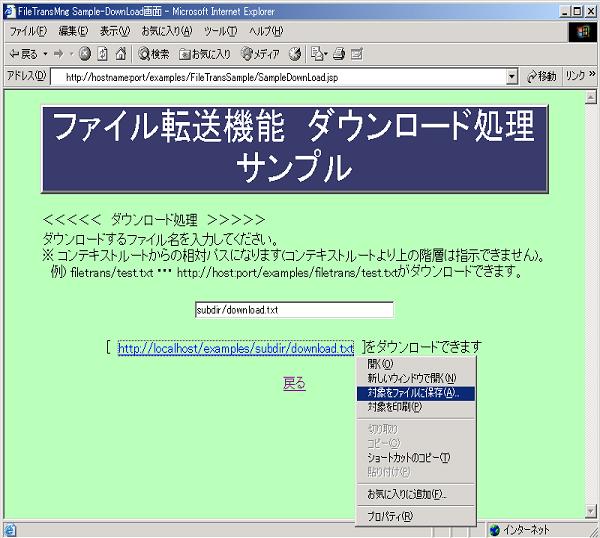Open the Favorites (お気に入り) toolbar button
600x538 pixels.
(x=205, y=54)
